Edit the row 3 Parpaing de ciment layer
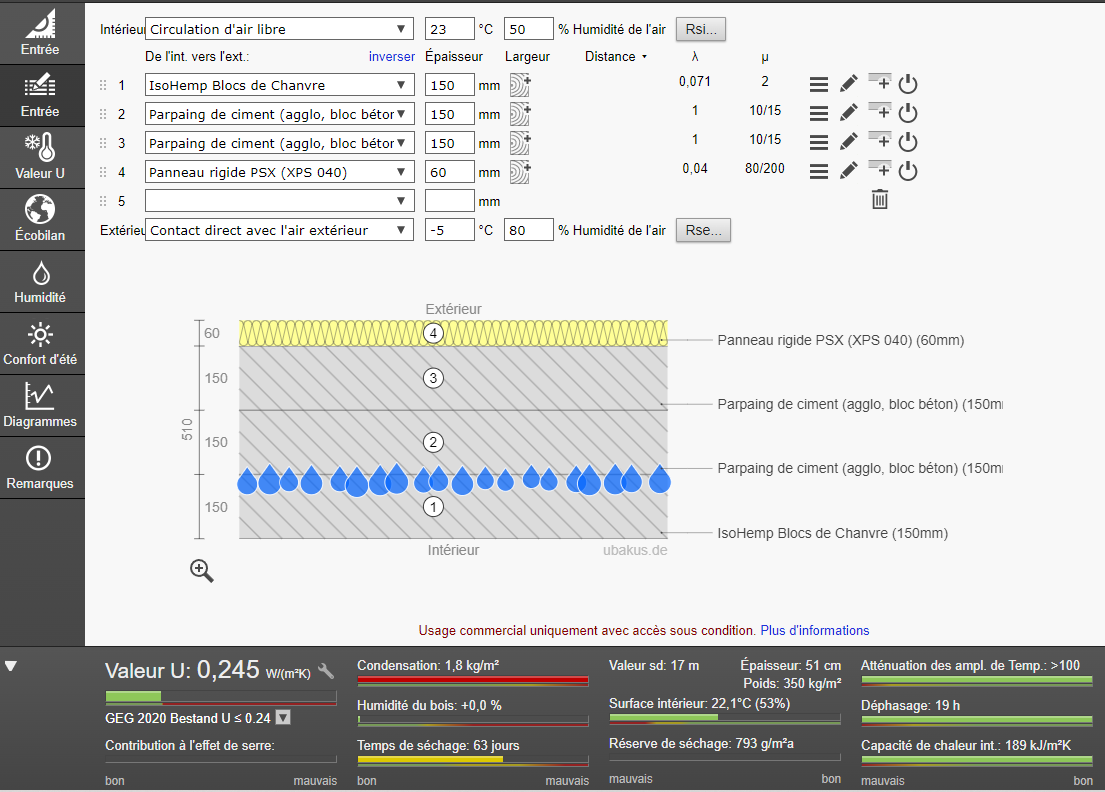This screenshot has height=792, width=1105. click(848, 142)
